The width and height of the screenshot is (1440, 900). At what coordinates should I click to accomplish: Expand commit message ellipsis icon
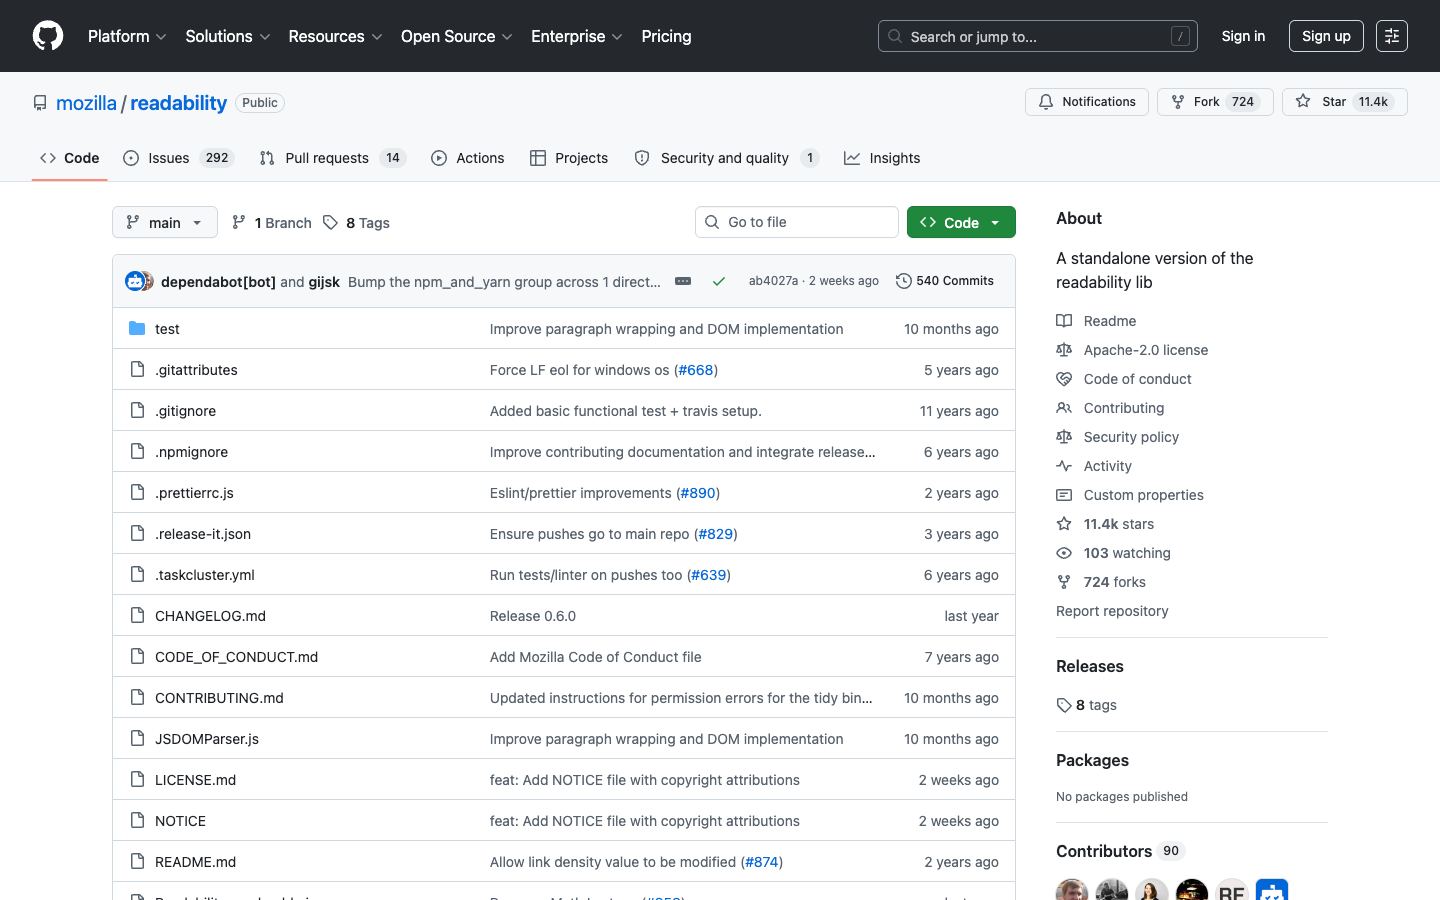[683, 281]
